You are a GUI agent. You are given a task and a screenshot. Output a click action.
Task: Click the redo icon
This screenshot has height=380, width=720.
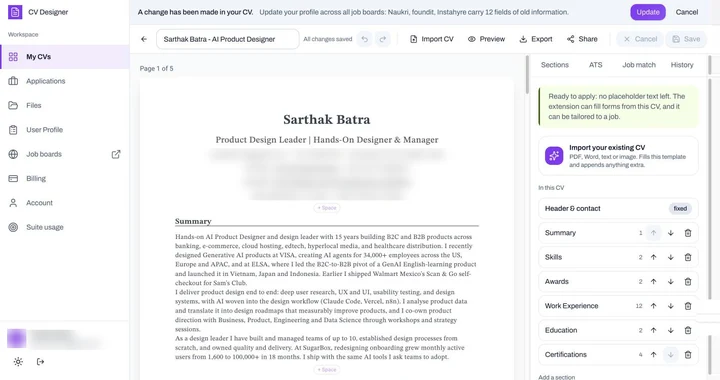pyautogui.click(x=382, y=39)
